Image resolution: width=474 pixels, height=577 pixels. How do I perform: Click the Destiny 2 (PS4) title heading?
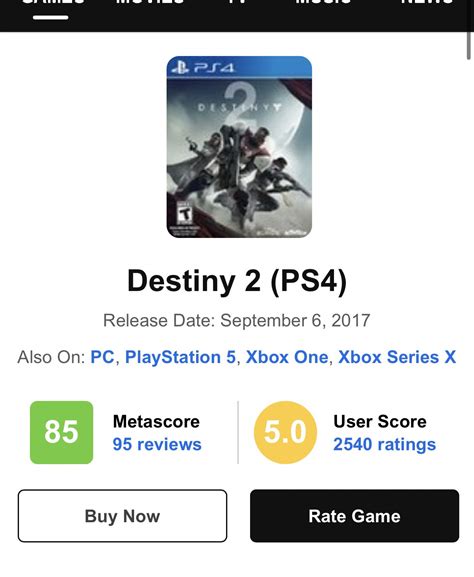tap(237, 281)
